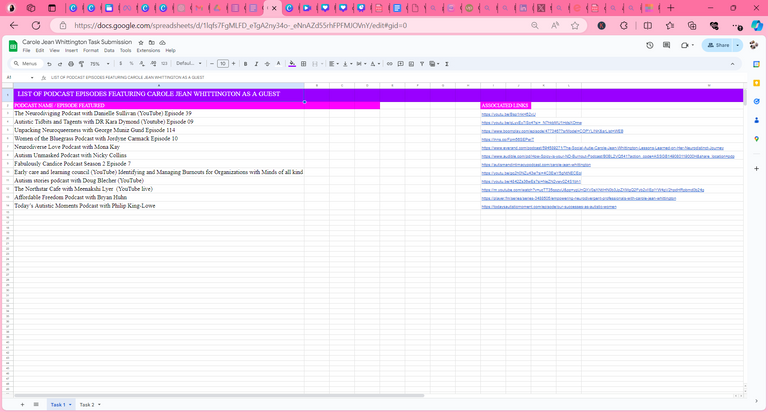Open Google Calendar side panel
Image resolution: width=768 pixels, height=412 pixels.
tap(757, 64)
